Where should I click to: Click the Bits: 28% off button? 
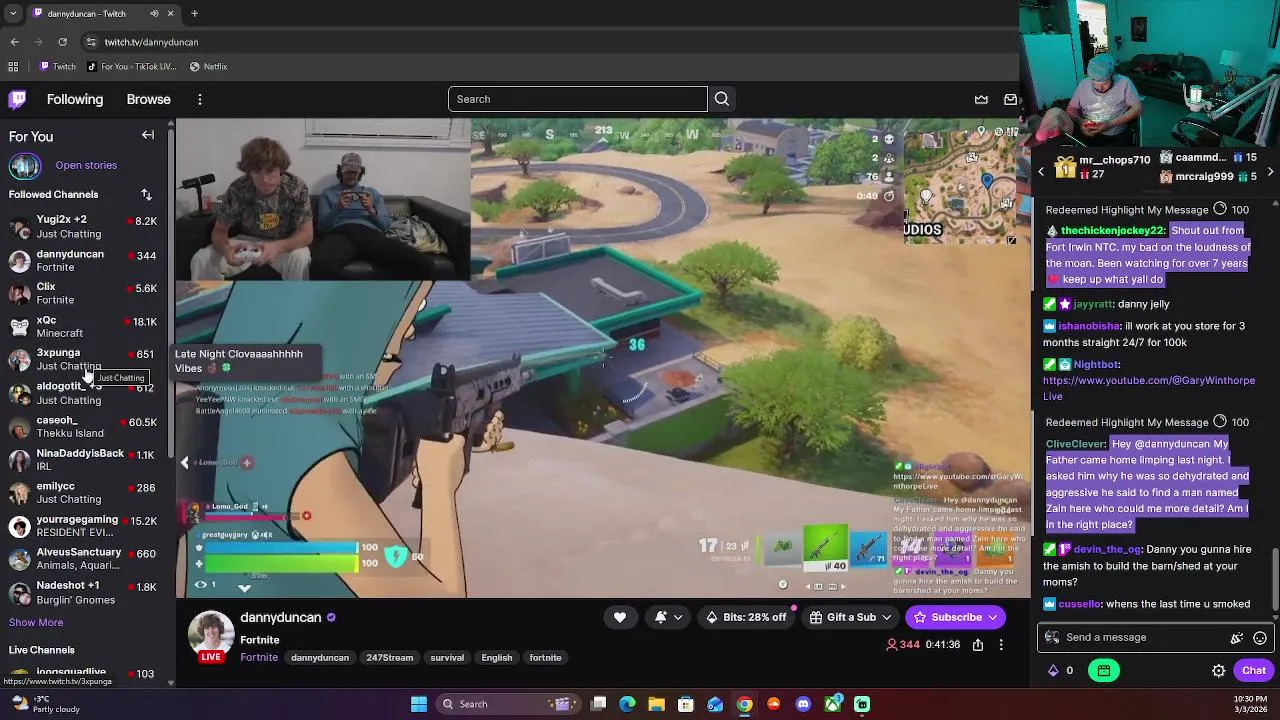pyautogui.click(x=746, y=617)
